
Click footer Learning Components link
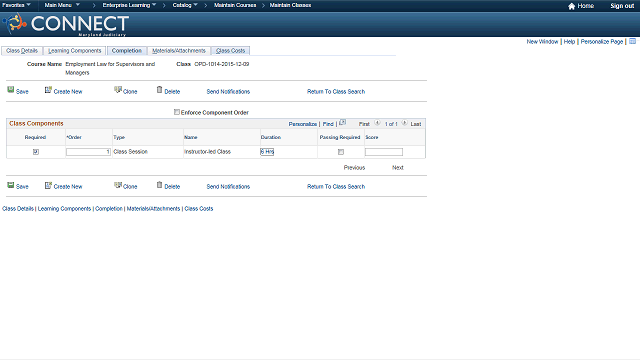tap(64, 209)
